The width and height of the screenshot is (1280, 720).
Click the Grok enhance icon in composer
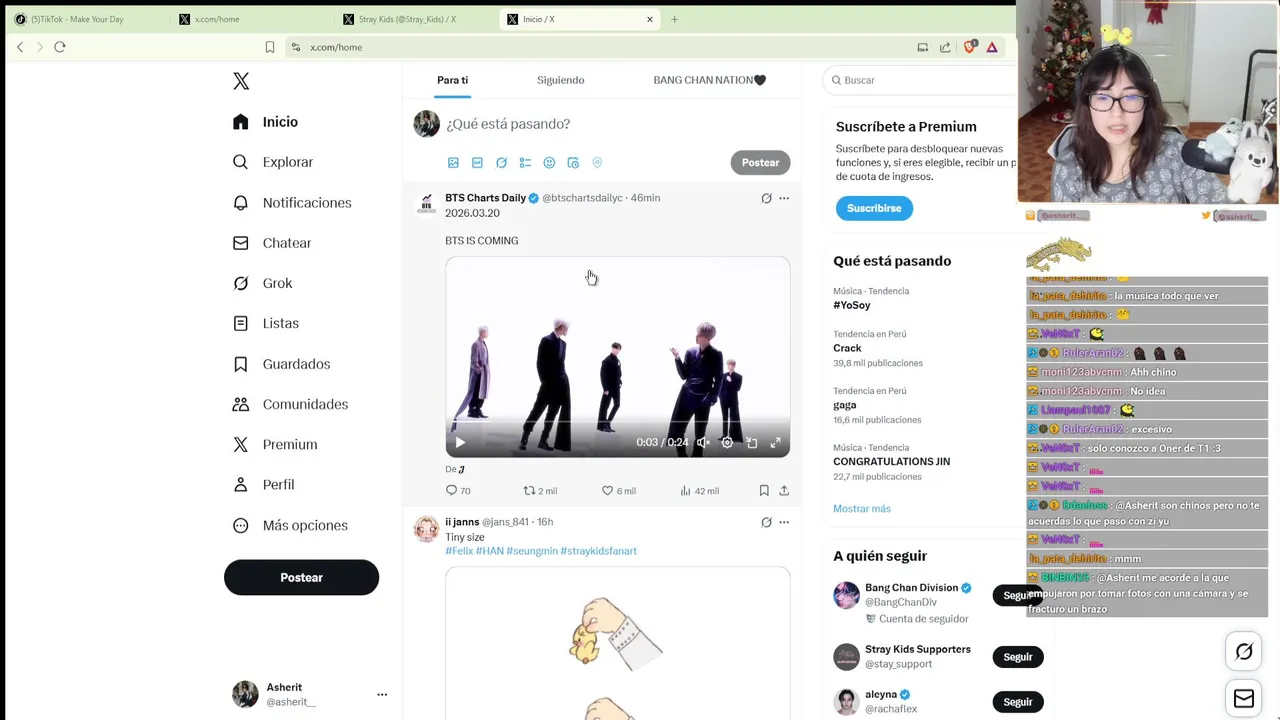point(501,163)
